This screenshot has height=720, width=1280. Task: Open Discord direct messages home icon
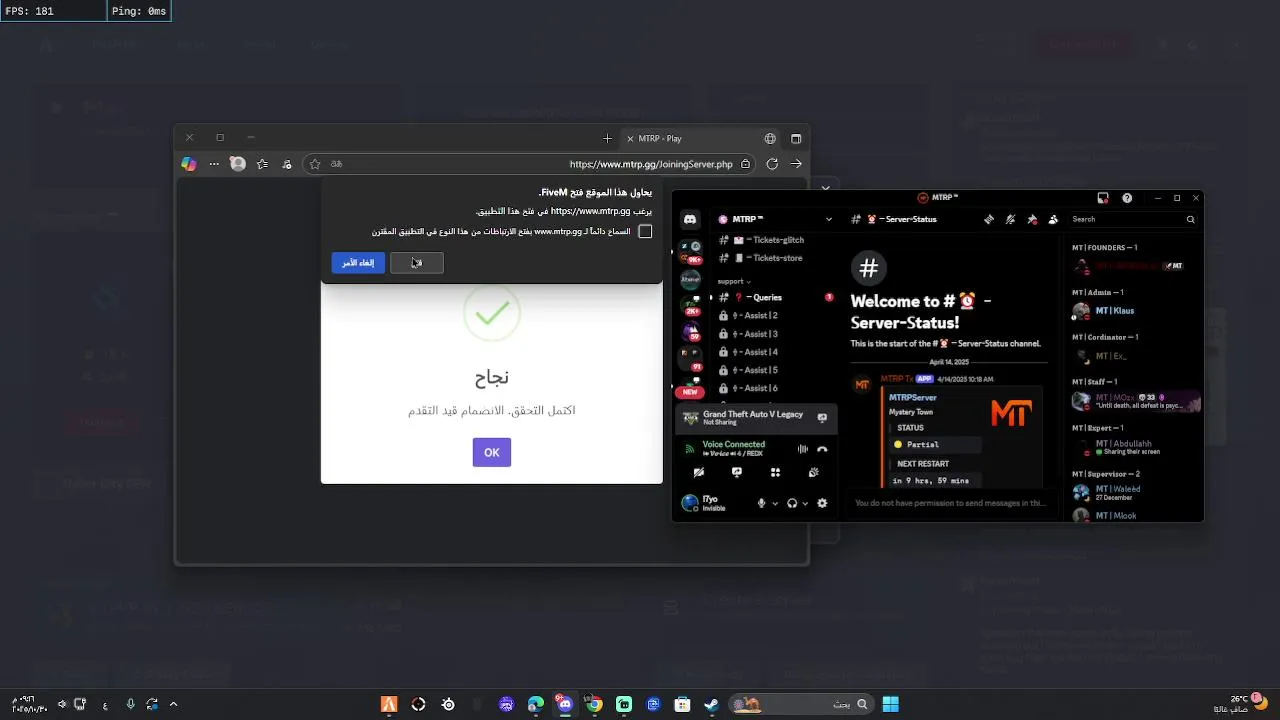click(x=690, y=219)
